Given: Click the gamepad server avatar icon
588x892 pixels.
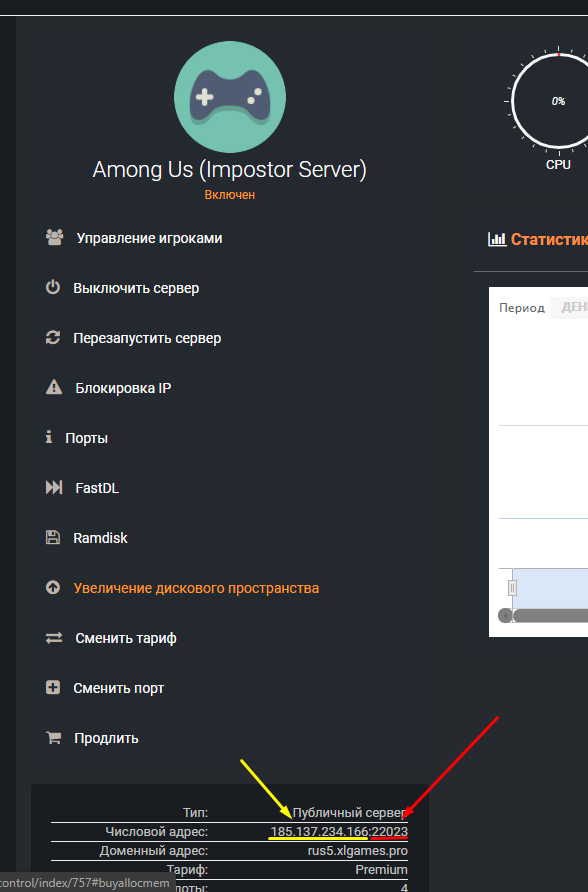Looking at the screenshot, I should point(230,97).
